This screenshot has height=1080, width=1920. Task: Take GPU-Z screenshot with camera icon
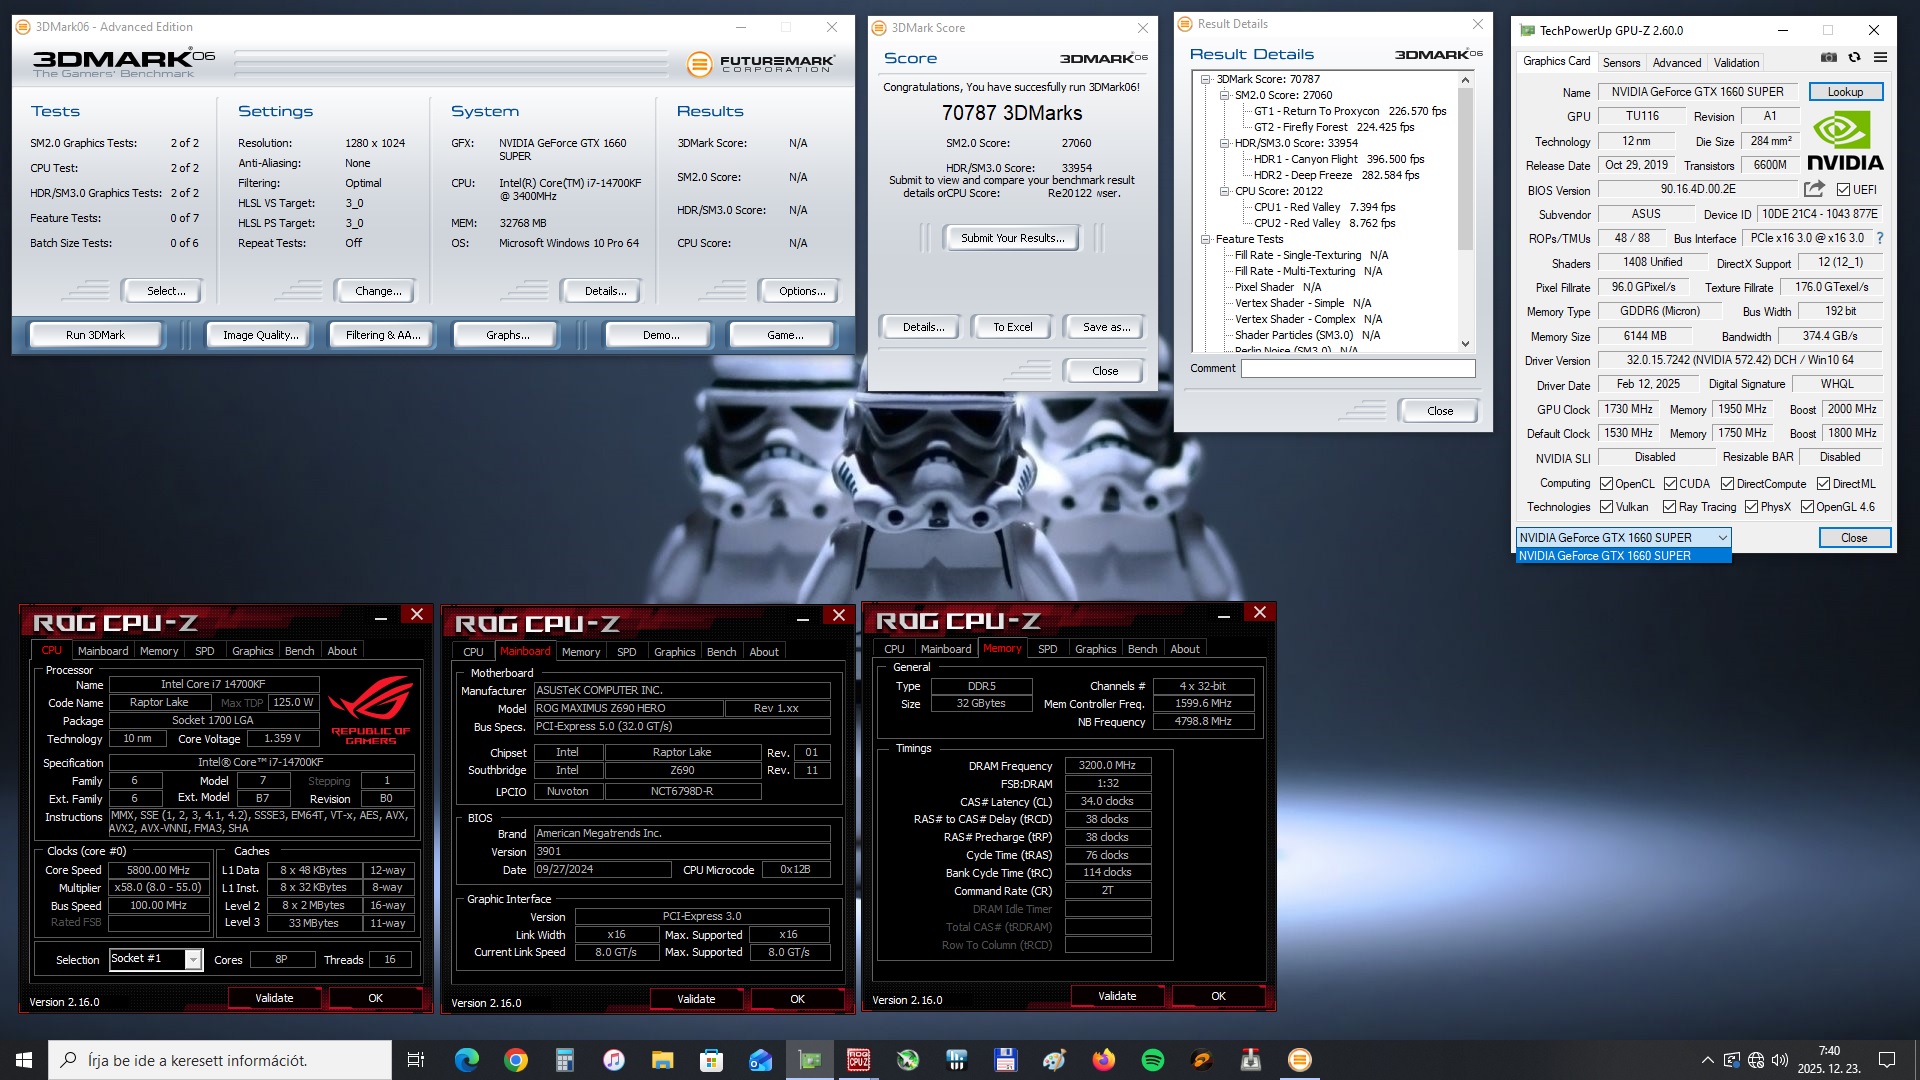(1828, 57)
